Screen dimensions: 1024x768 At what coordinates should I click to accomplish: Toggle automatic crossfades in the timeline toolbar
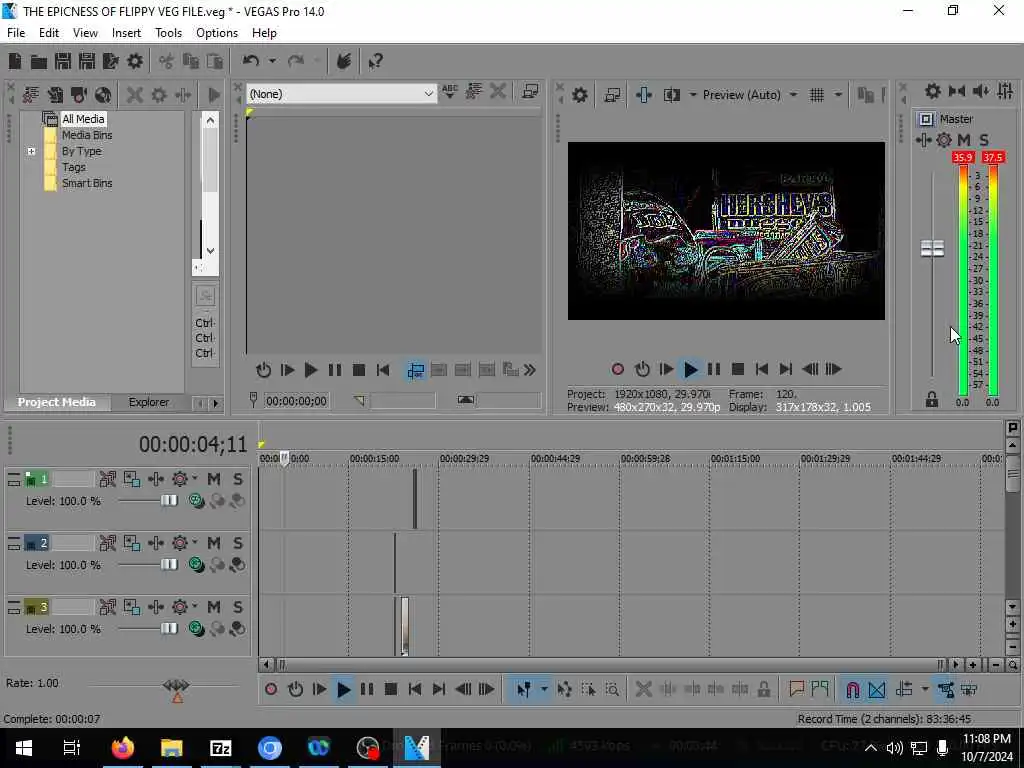pos(876,690)
